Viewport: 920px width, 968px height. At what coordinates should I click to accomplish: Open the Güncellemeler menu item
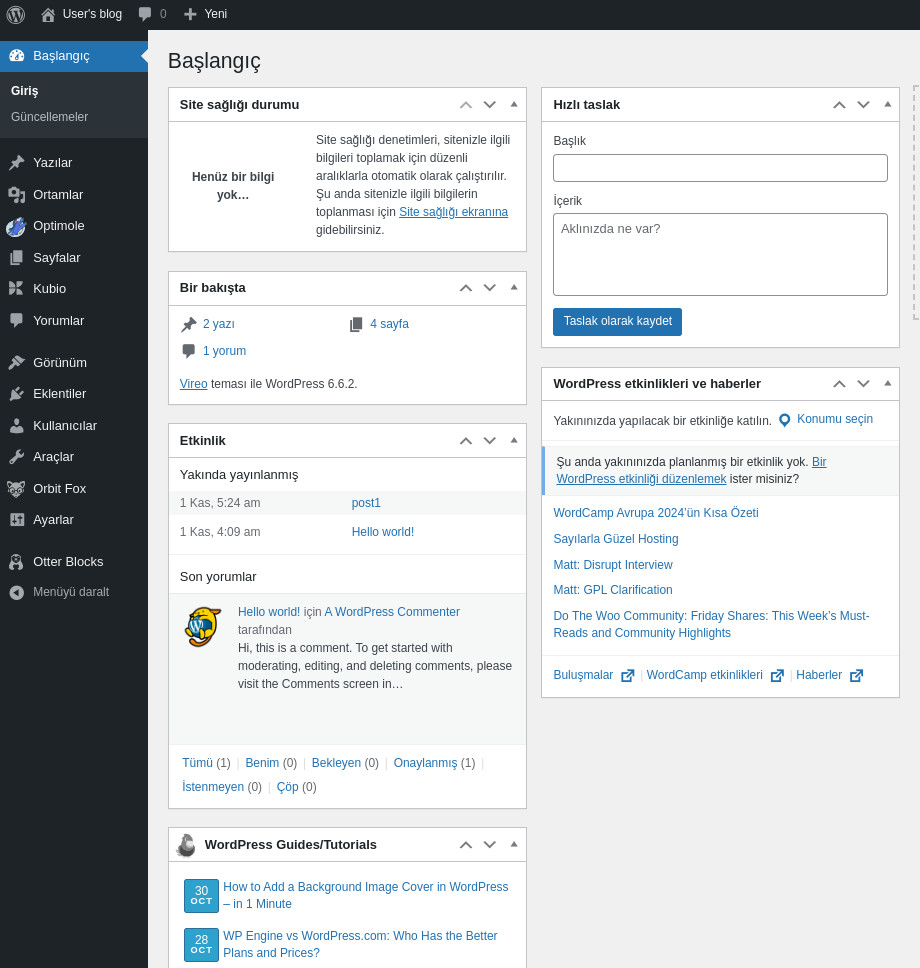coord(49,116)
